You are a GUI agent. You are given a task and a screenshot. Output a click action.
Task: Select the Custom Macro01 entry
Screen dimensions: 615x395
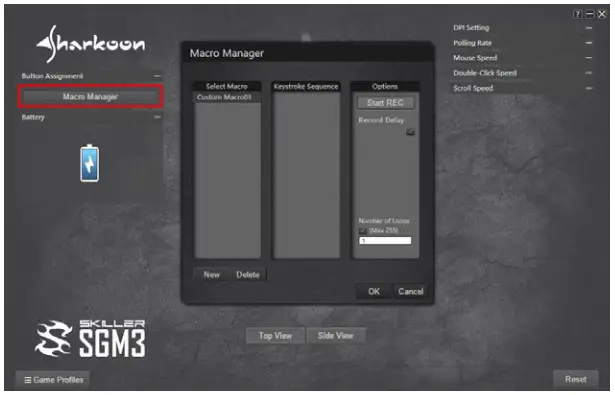[x=228, y=97]
